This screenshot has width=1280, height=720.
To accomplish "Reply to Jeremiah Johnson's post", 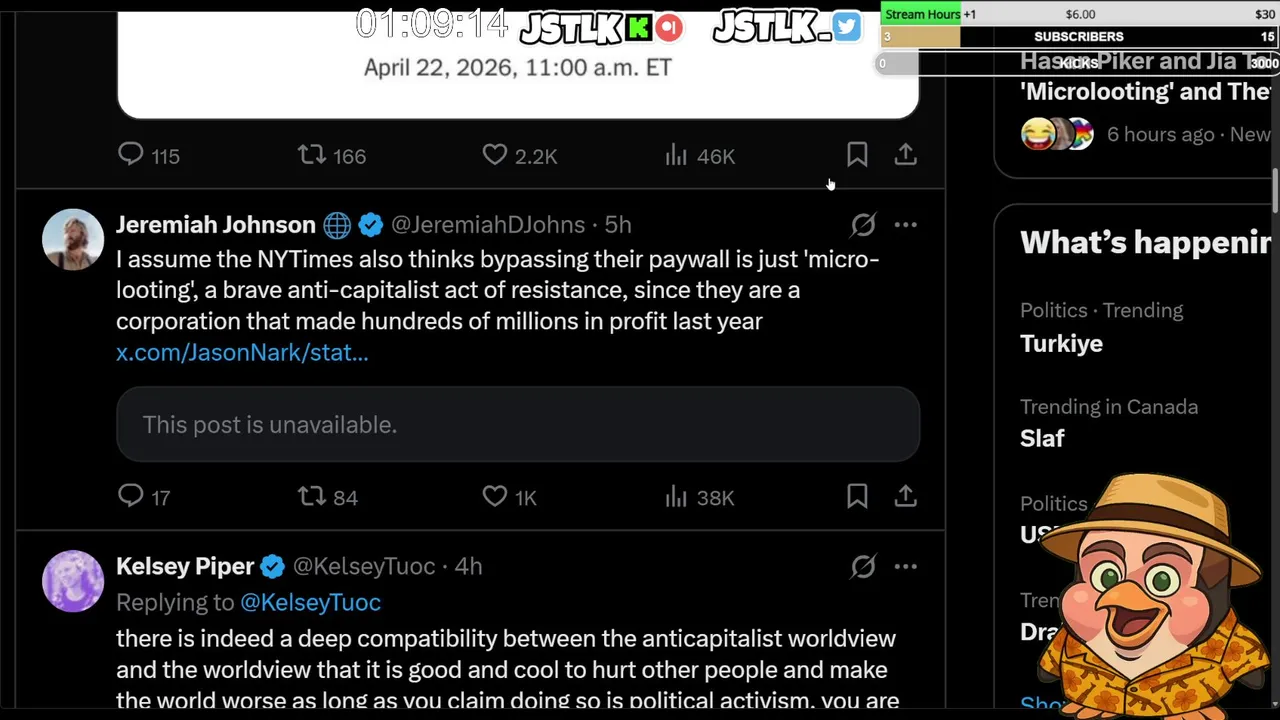I will tap(131, 496).
